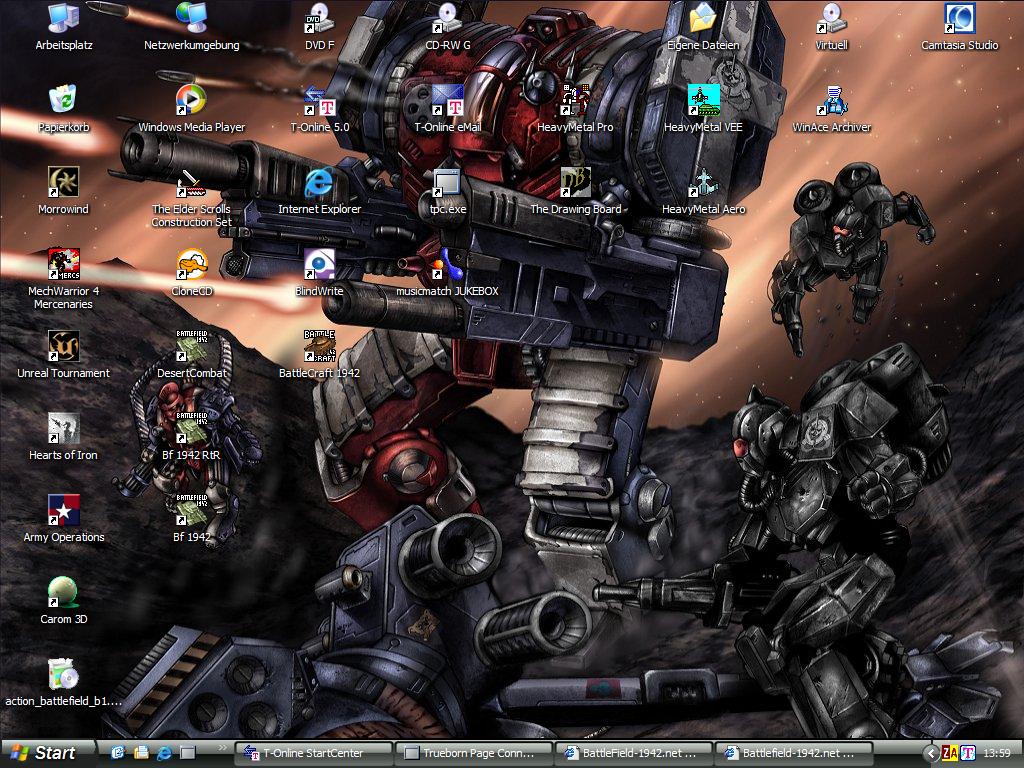Click the T-Online tray icon
Image resolution: width=1024 pixels, height=768 pixels.
coord(968,754)
